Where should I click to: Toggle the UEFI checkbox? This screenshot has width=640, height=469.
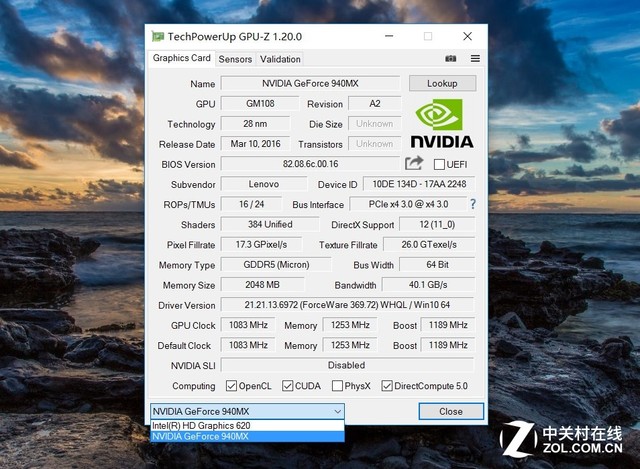tap(439, 164)
